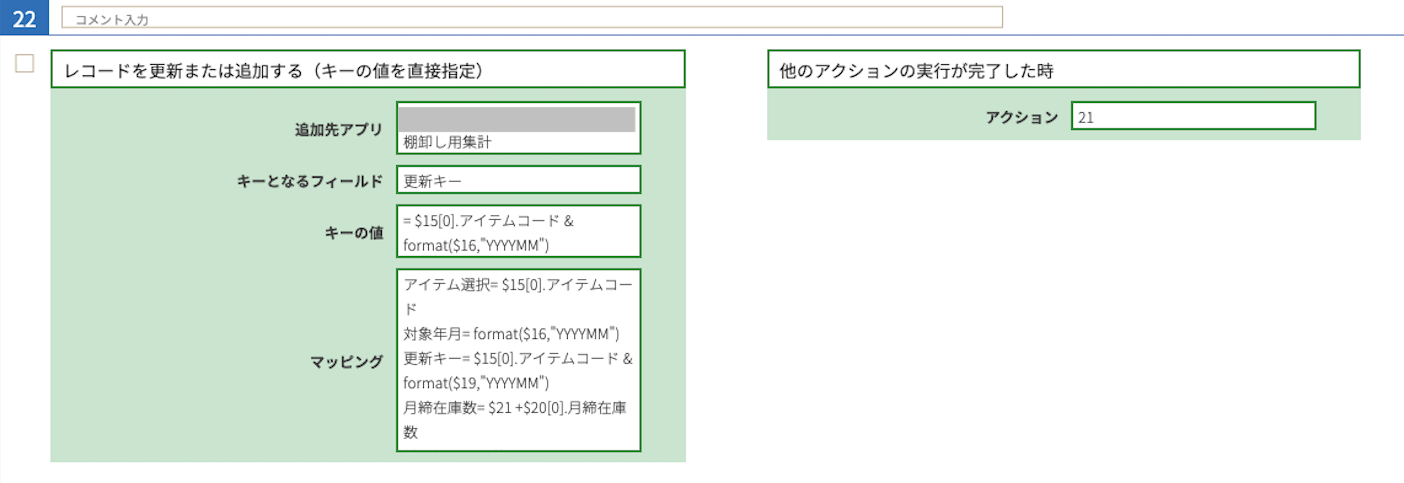The height and width of the screenshot is (483, 1404).
Task: Click the アイテム選択 mapping line
Action: 517,284
